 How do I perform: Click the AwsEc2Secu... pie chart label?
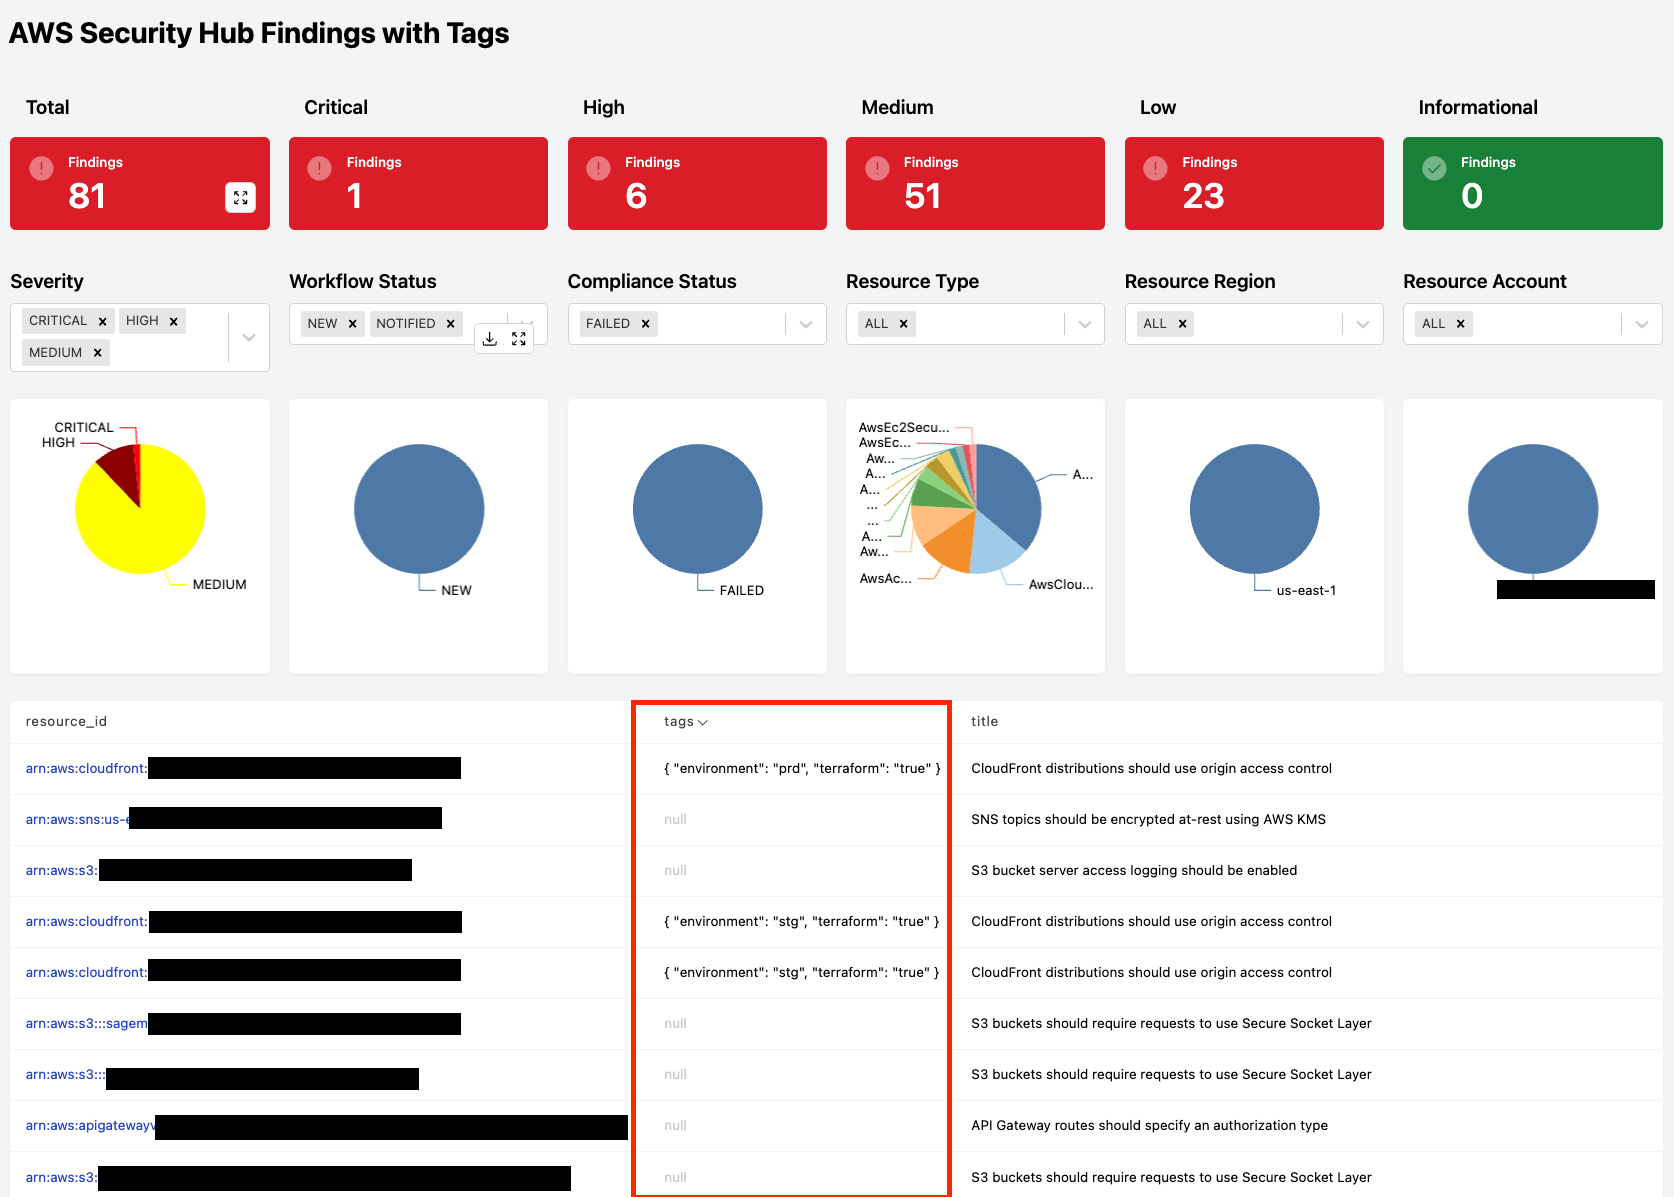pos(904,427)
